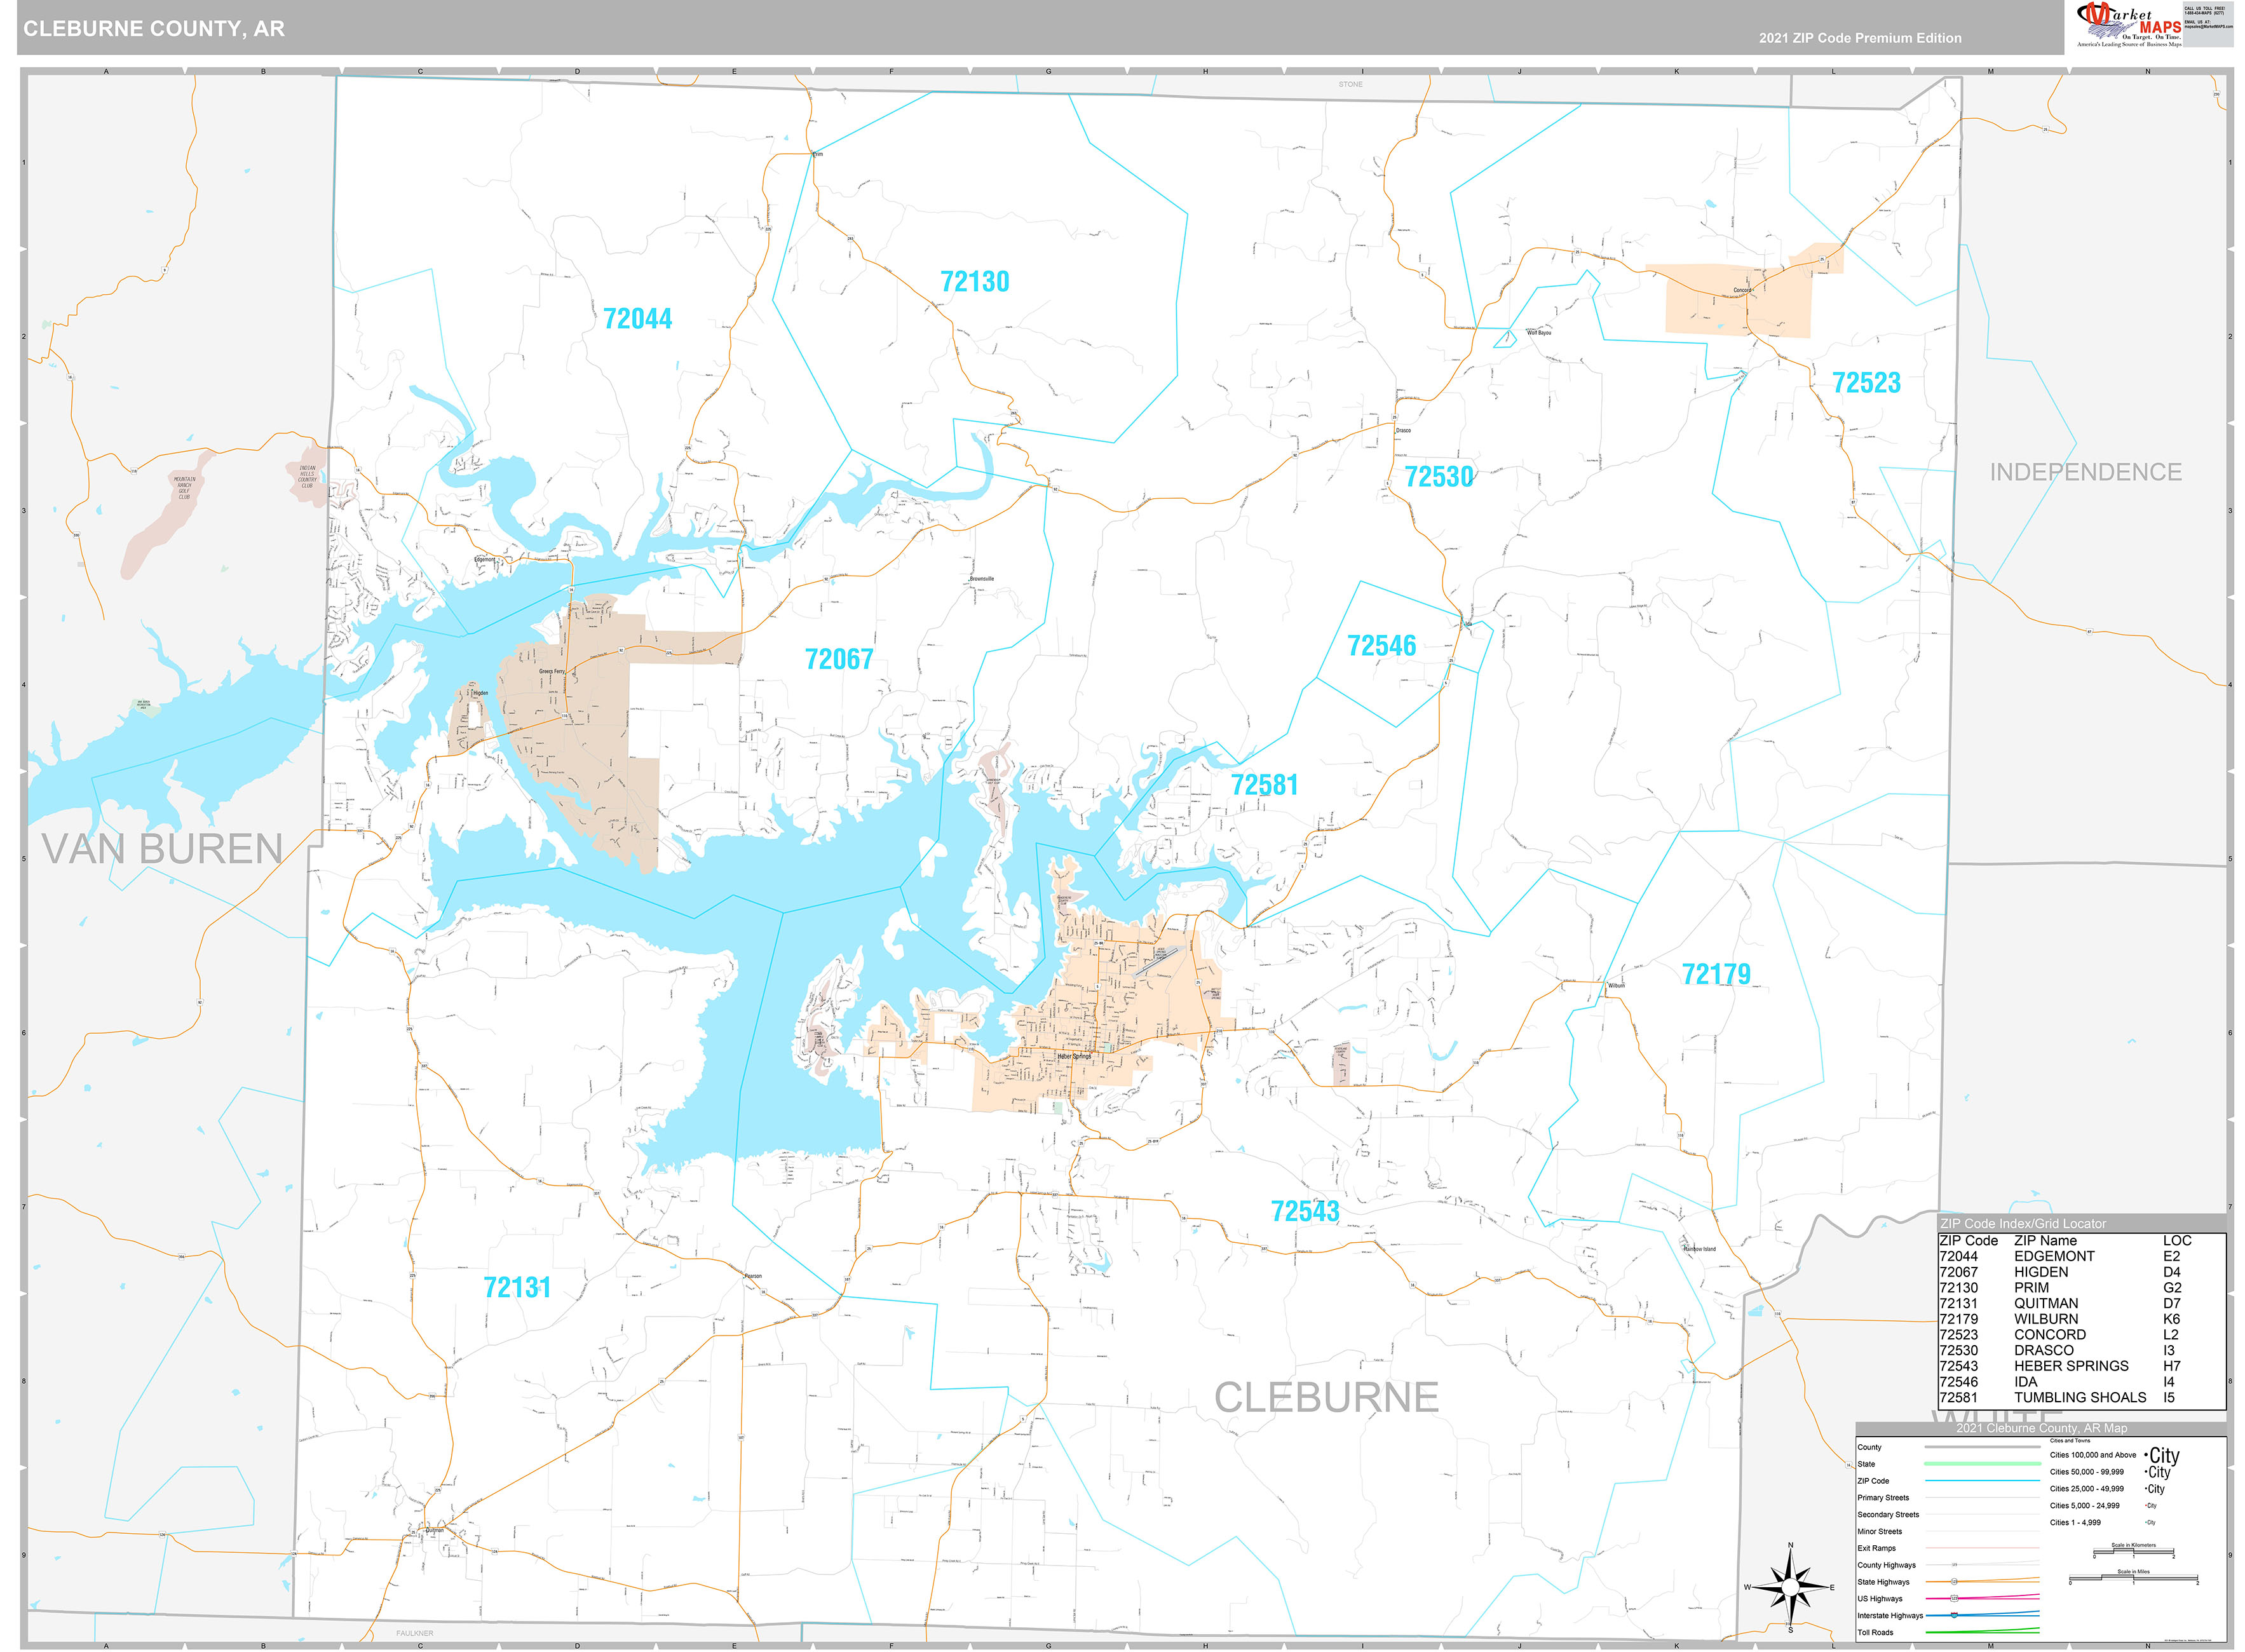The image size is (2245, 1652).
Task: Click ZIP label 72130 on map
Action: [975, 282]
